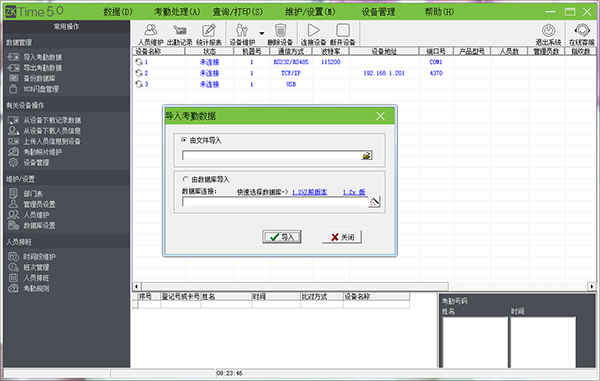Click browse file folder icon
This screenshot has width=600, height=381.
coord(367,155)
